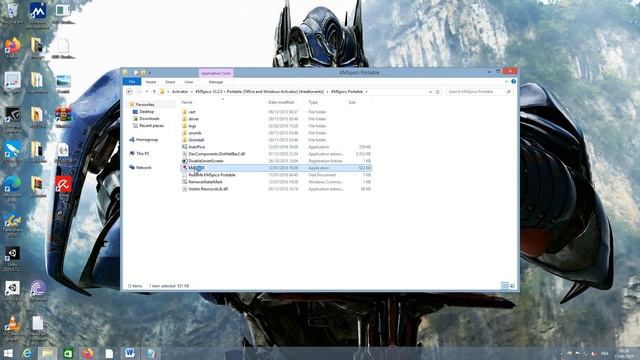Open the driver folder
This screenshot has width=640, height=360.
193,119
